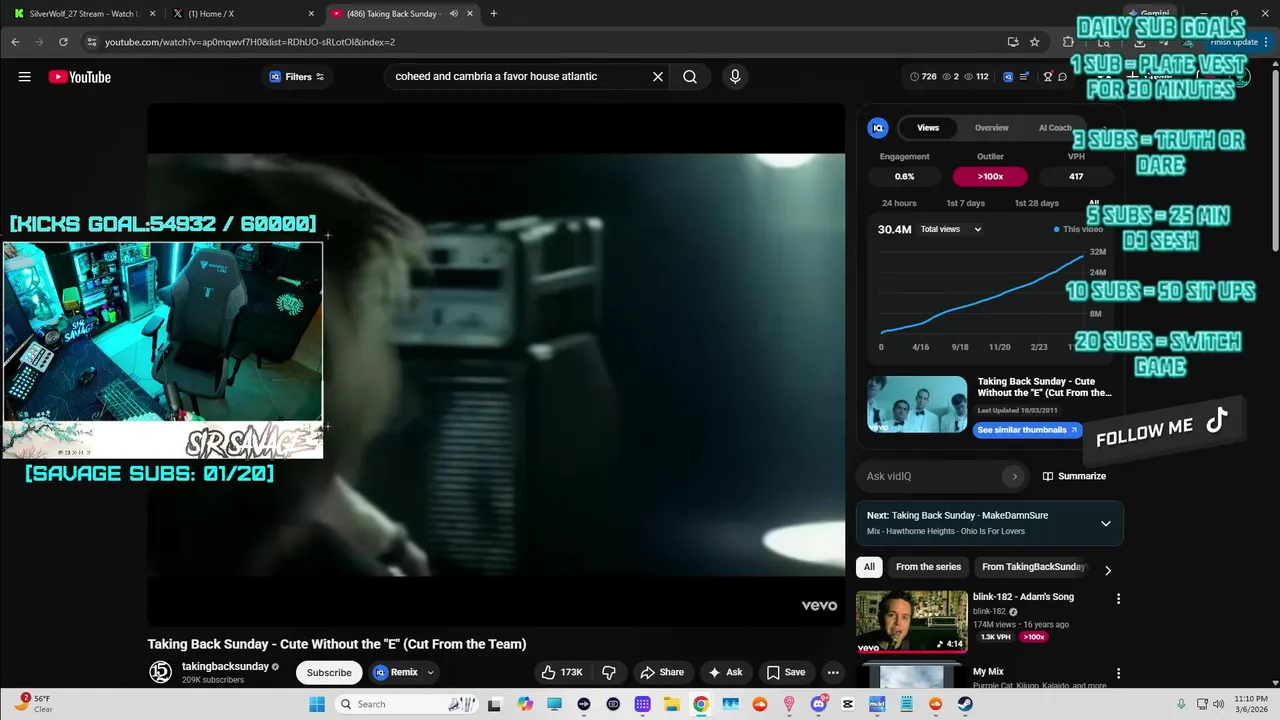Open blink-182 Adam's Song title link
Image resolution: width=1280 pixels, height=720 pixels.
point(1023,597)
